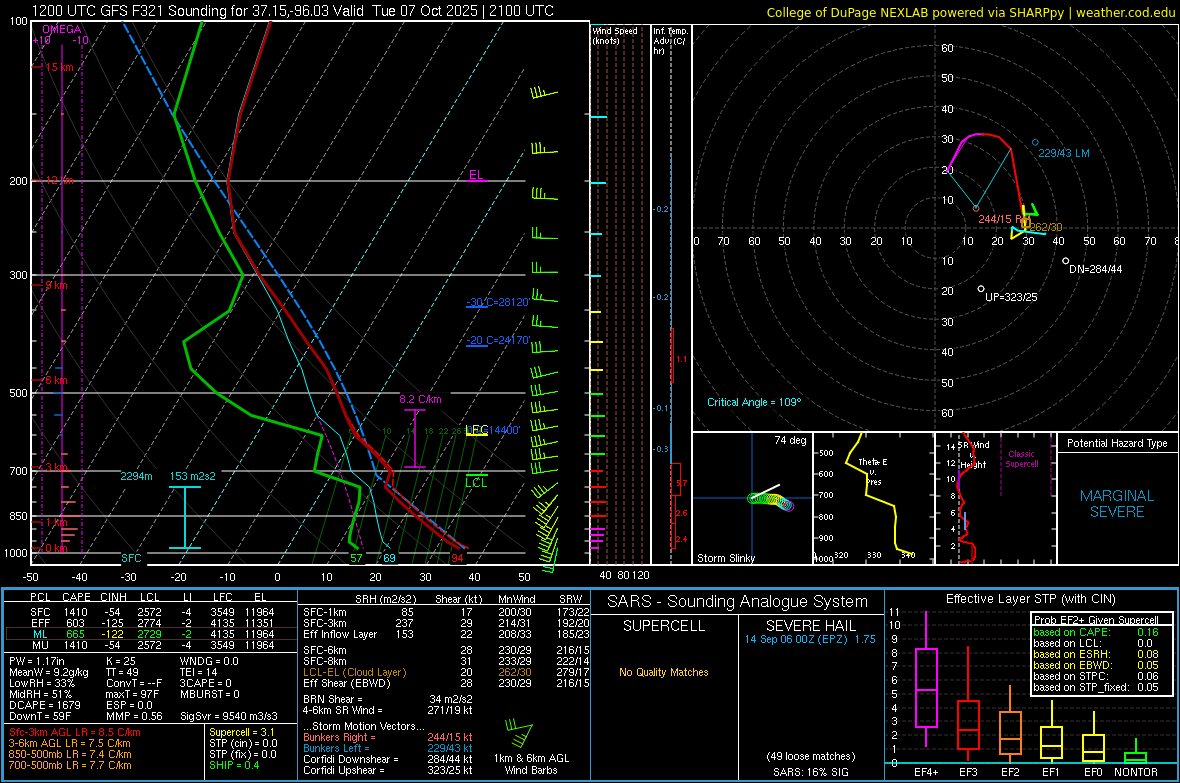Screen dimensions: 1180x783
Task: Click the '244/15 RM' hodograph label
Action: coord(1004,218)
